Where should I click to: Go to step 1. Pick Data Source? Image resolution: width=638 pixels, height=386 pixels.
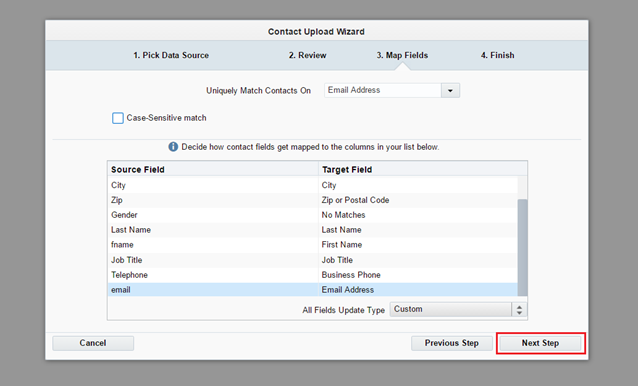click(171, 55)
